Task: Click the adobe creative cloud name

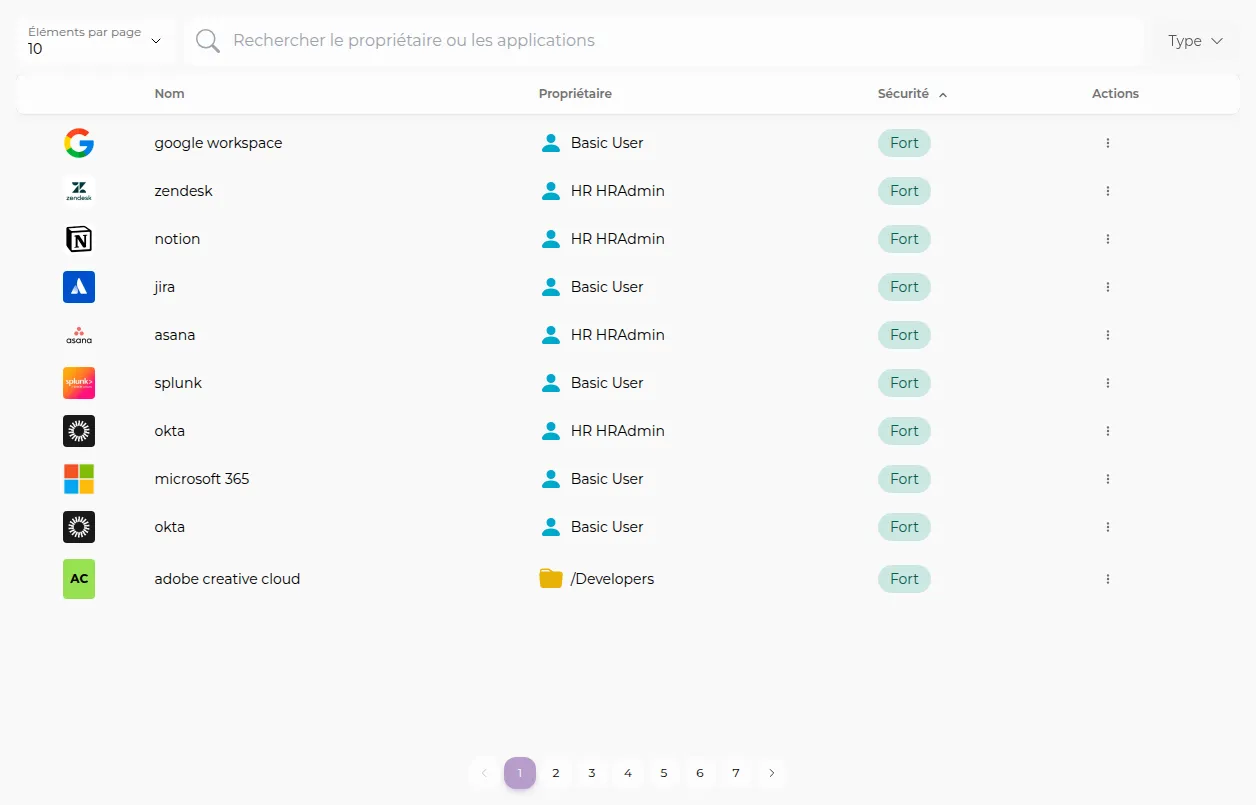Action: click(227, 579)
